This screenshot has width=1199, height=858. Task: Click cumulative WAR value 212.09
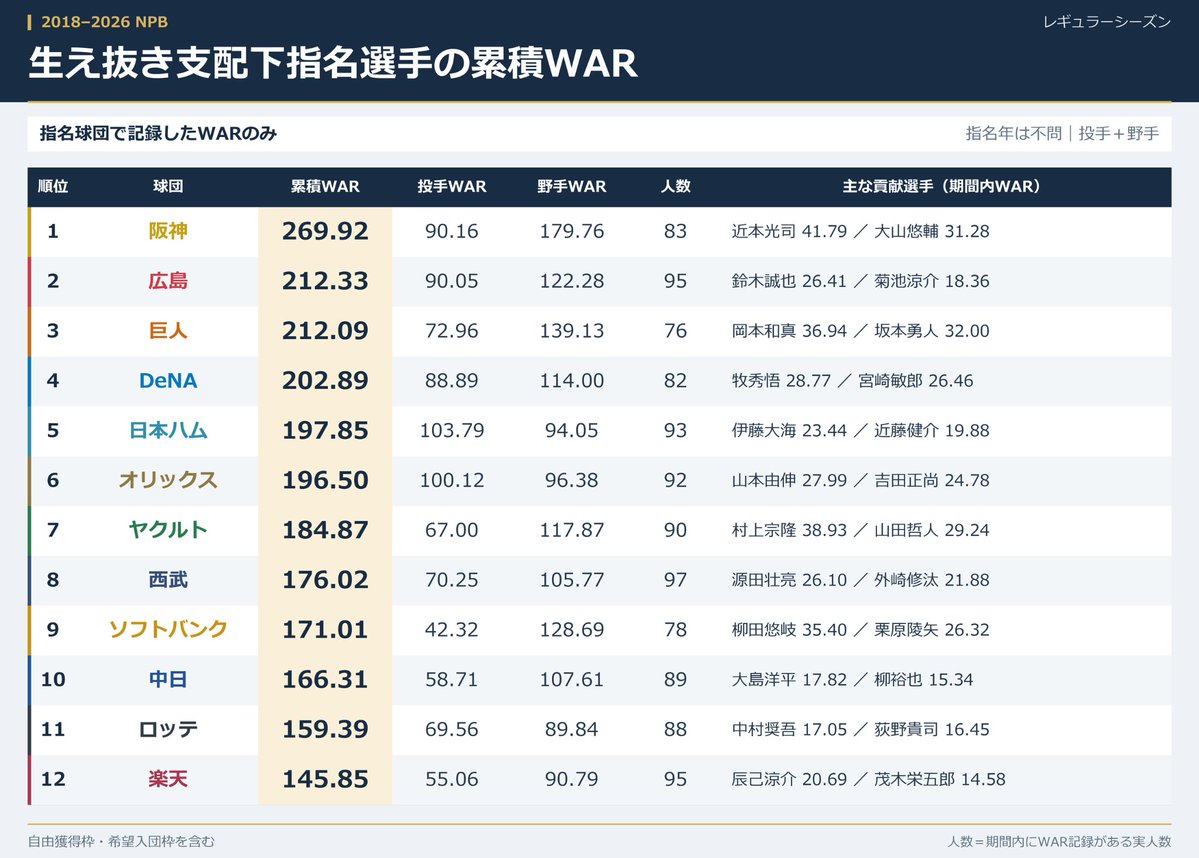[x=325, y=330]
